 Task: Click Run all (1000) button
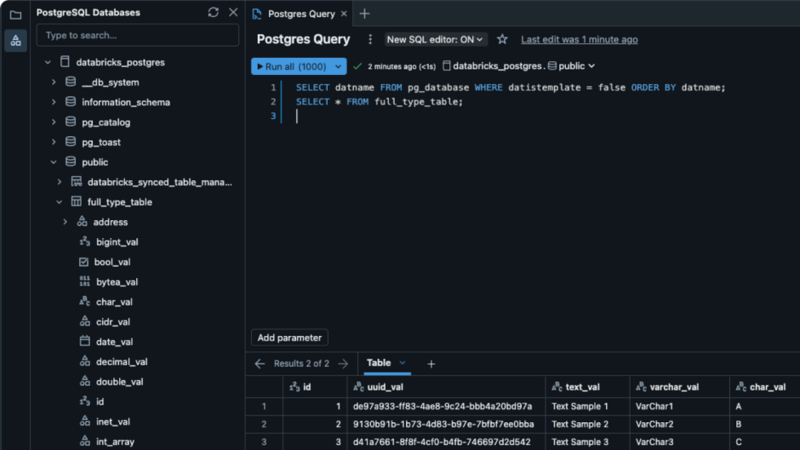[291, 66]
